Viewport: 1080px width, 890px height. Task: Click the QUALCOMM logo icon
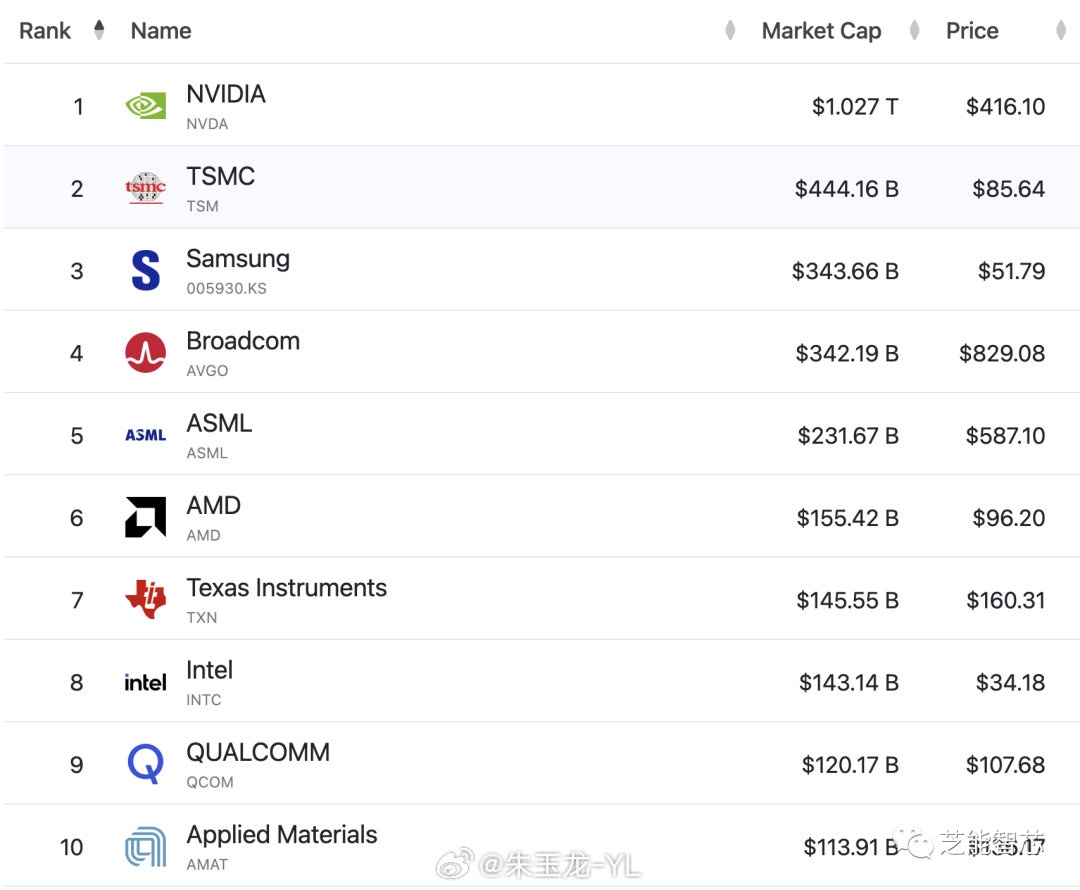click(146, 764)
